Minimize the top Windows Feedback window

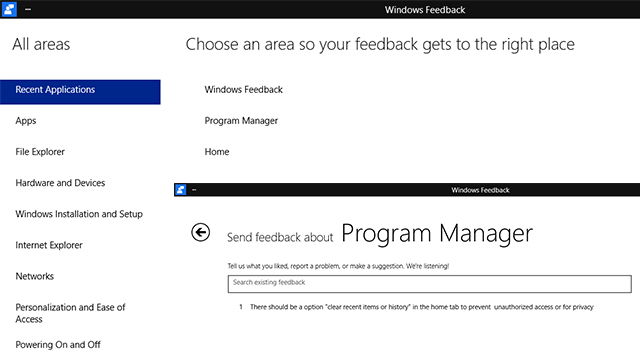[x=28, y=9]
